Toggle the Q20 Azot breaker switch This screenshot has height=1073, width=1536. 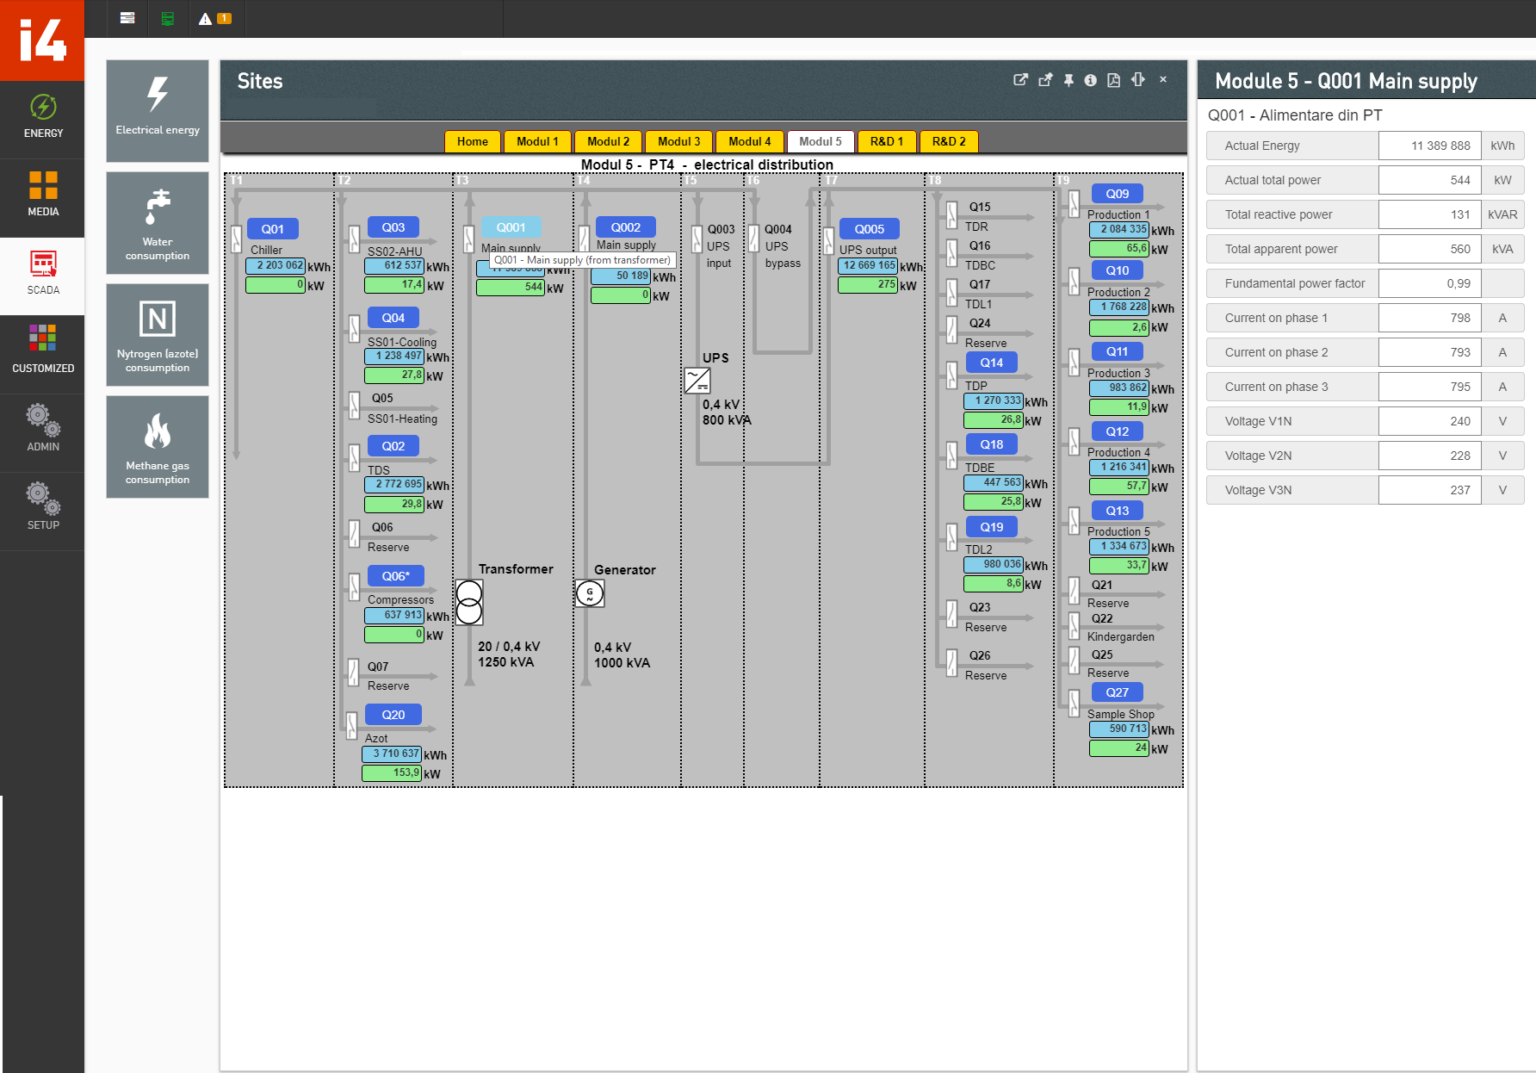pyautogui.click(x=352, y=724)
